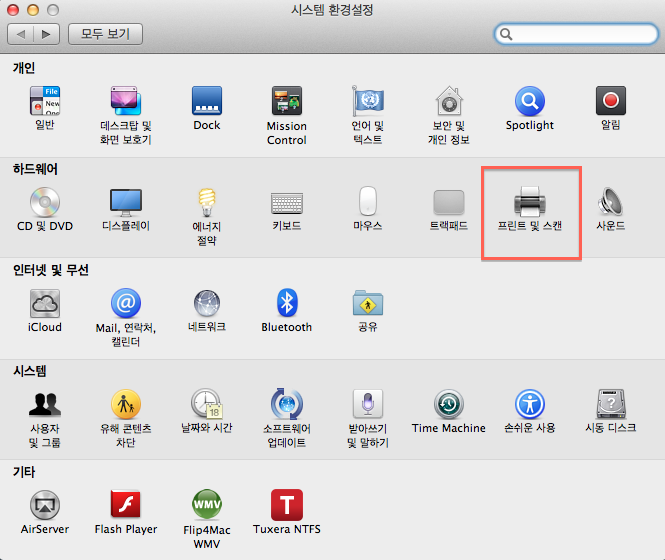Go forward with the right arrow button

click(46, 34)
